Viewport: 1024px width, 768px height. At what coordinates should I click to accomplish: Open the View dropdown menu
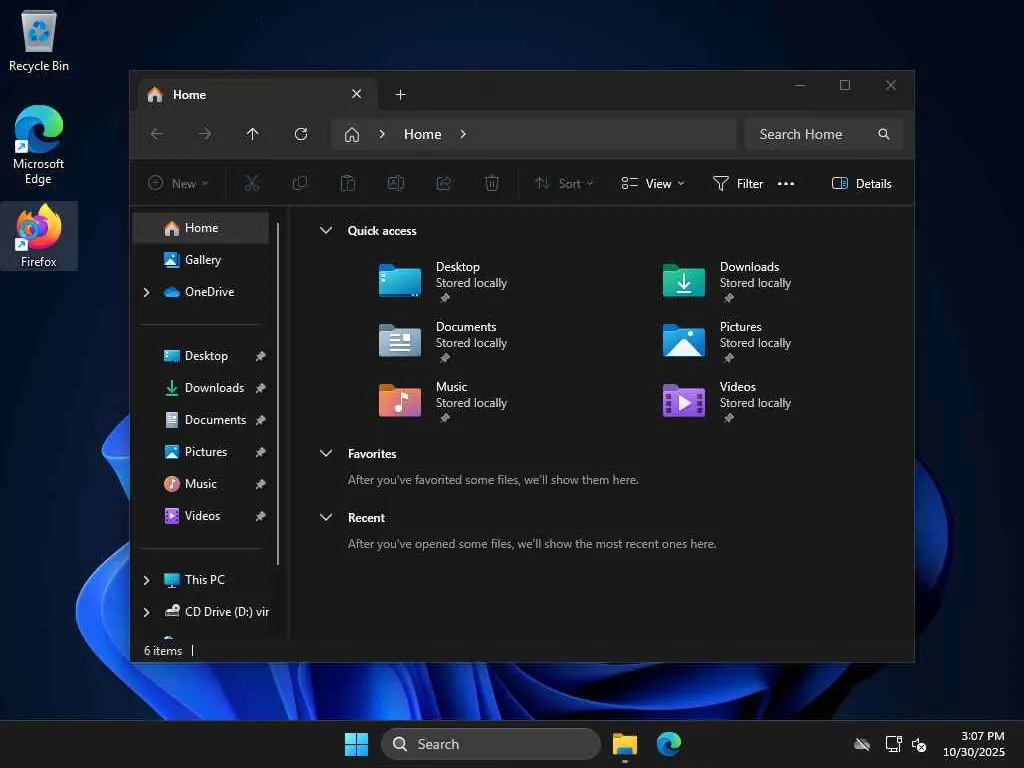coord(653,183)
